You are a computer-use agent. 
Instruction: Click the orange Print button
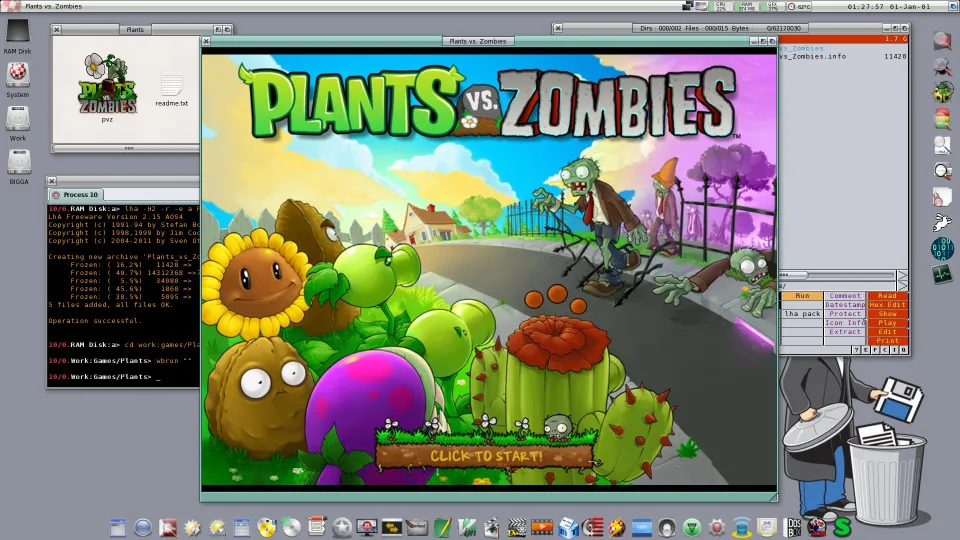[x=887, y=340]
